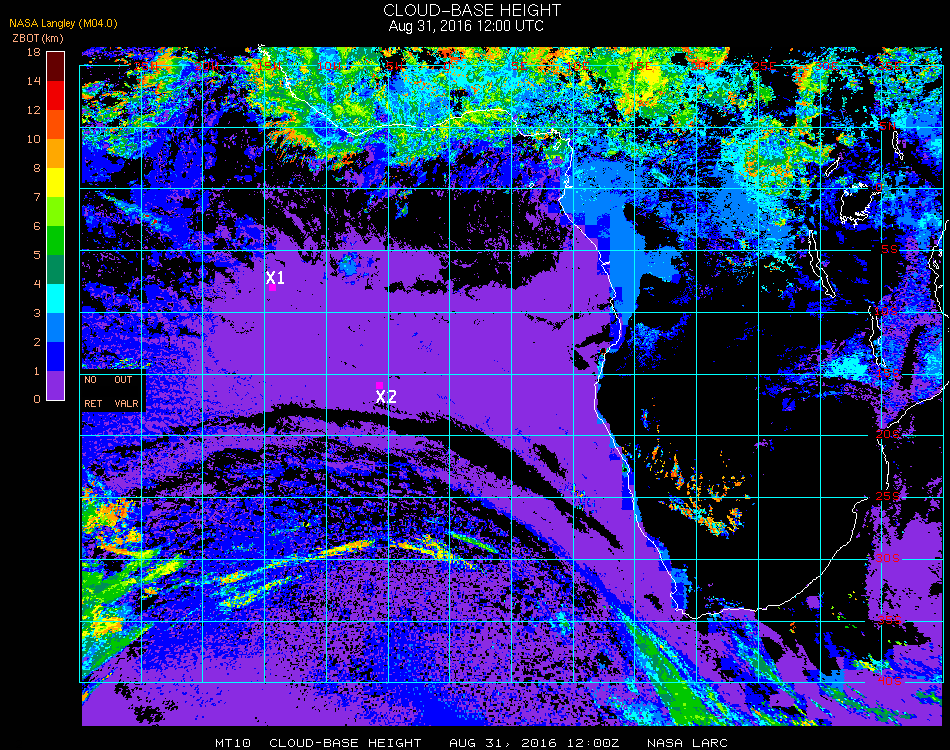
Task: Click the magenta point below X1
Action: (273, 288)
